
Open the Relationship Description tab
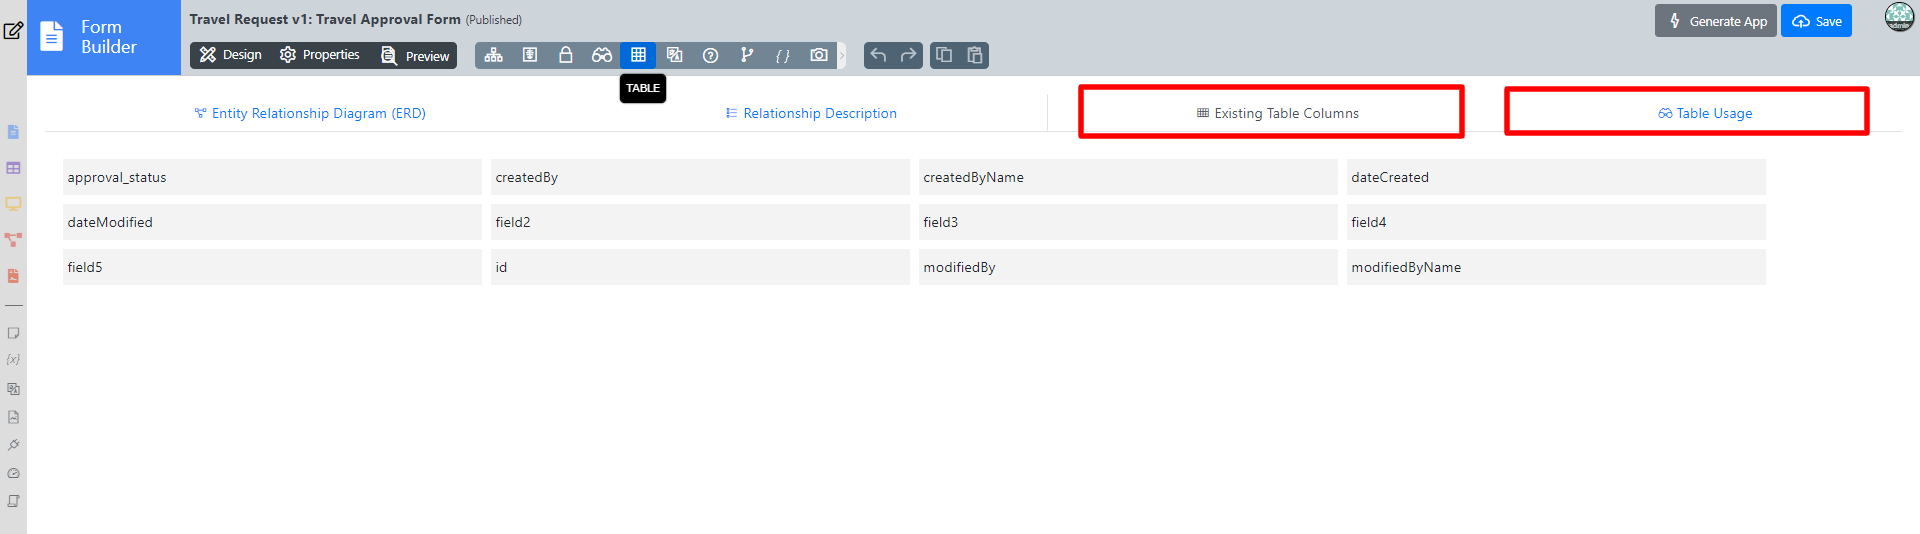(x=811, y=113)
